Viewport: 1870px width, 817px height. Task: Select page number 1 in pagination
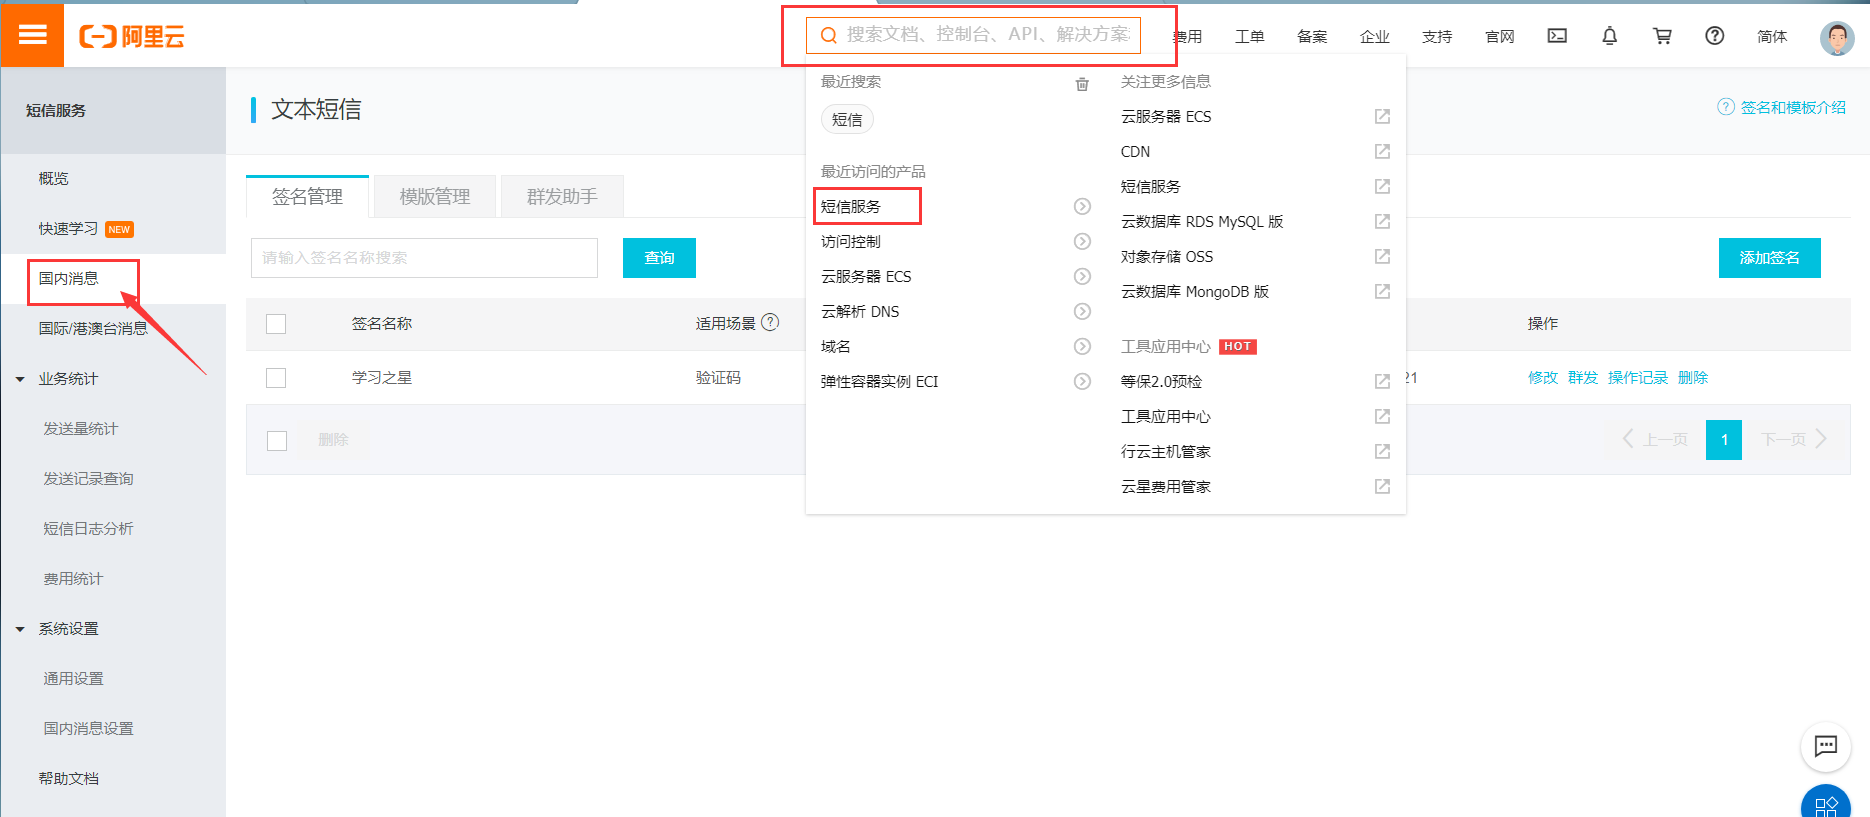[1724, 440]
